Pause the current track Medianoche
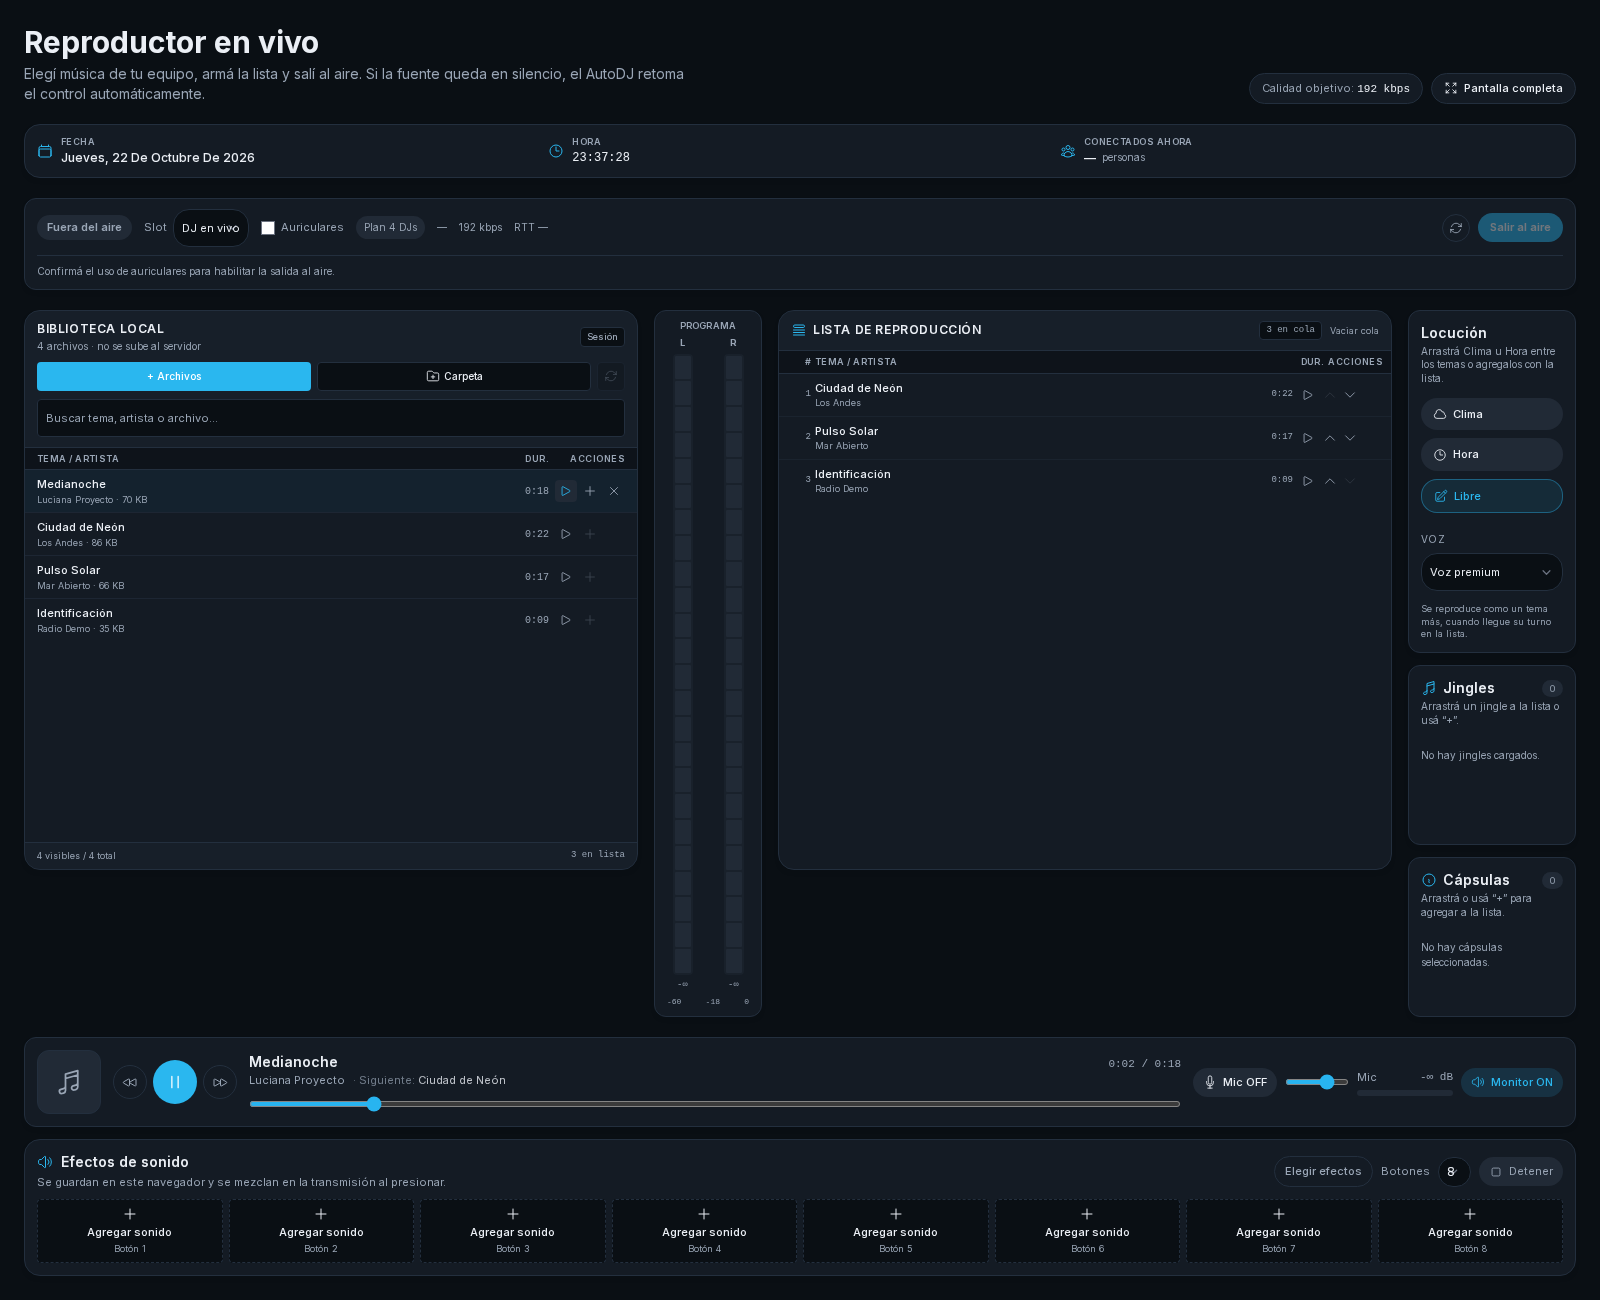The image size is (1600, 1300). point(175,1082)
